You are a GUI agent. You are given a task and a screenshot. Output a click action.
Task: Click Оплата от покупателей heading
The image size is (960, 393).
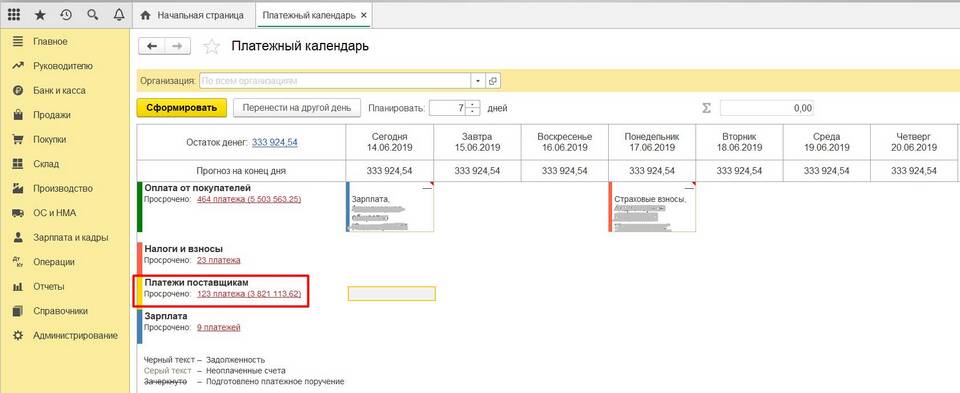[x=198, y=188]
